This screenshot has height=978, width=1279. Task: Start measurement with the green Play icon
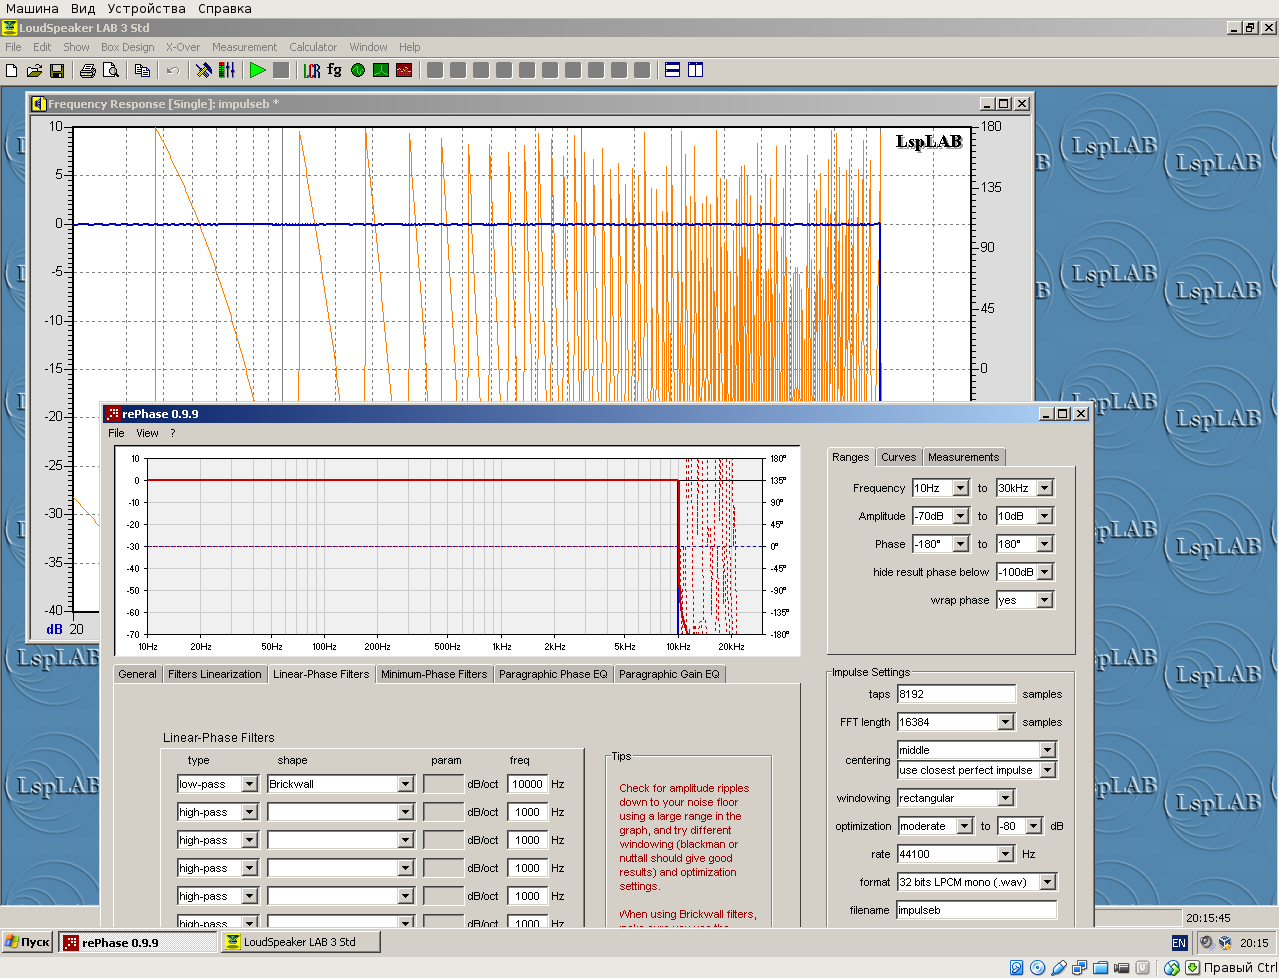pos(258,70)
